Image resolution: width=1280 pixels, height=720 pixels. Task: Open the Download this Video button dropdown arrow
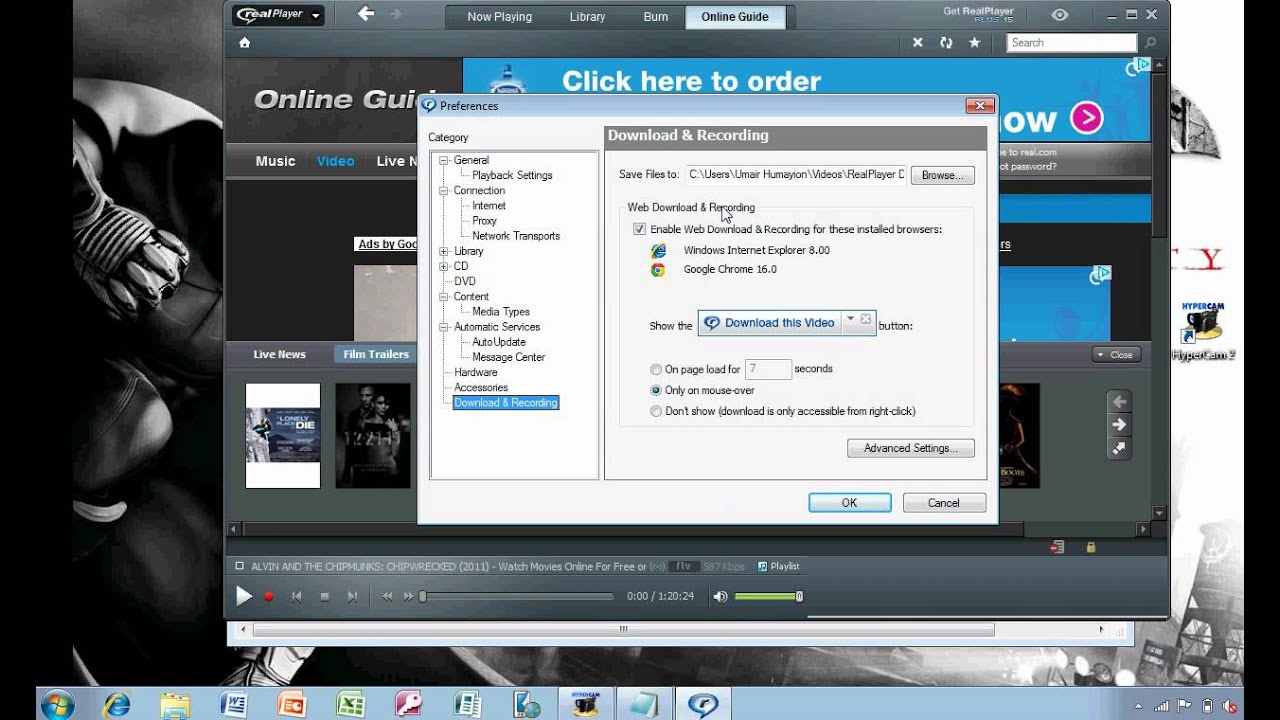coord(850,319)
